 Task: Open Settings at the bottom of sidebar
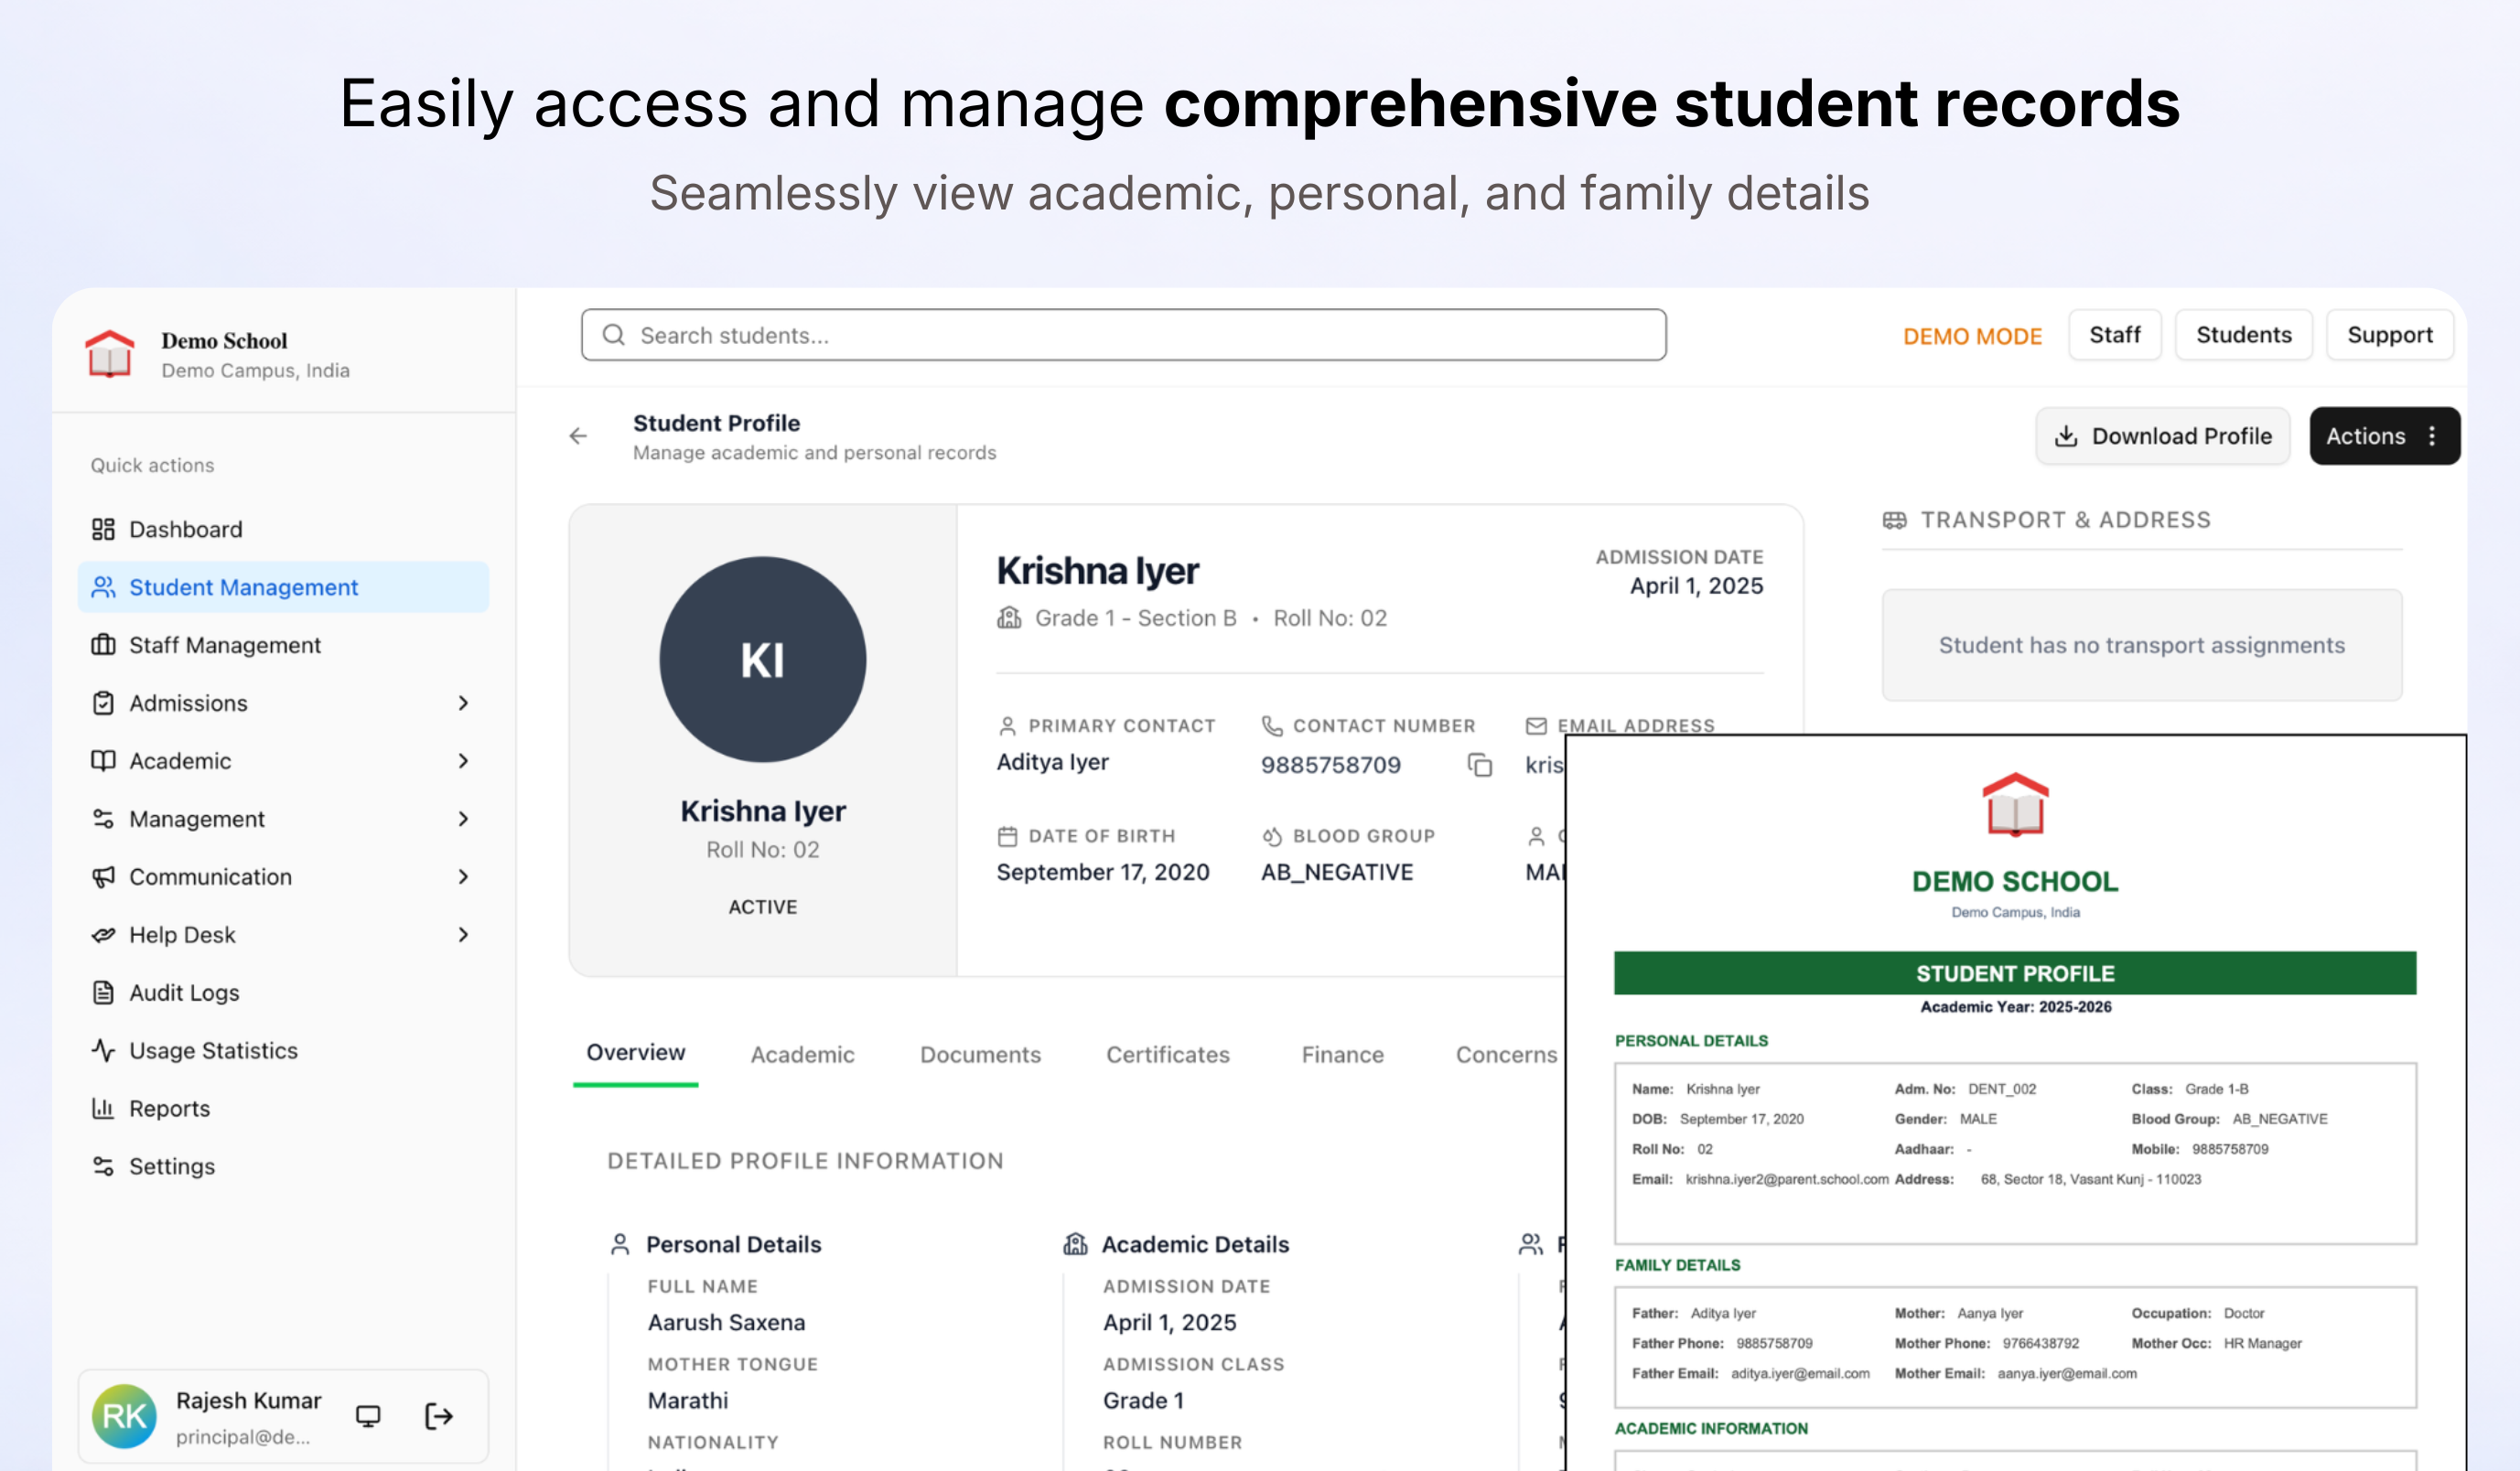coord(171,1166)
